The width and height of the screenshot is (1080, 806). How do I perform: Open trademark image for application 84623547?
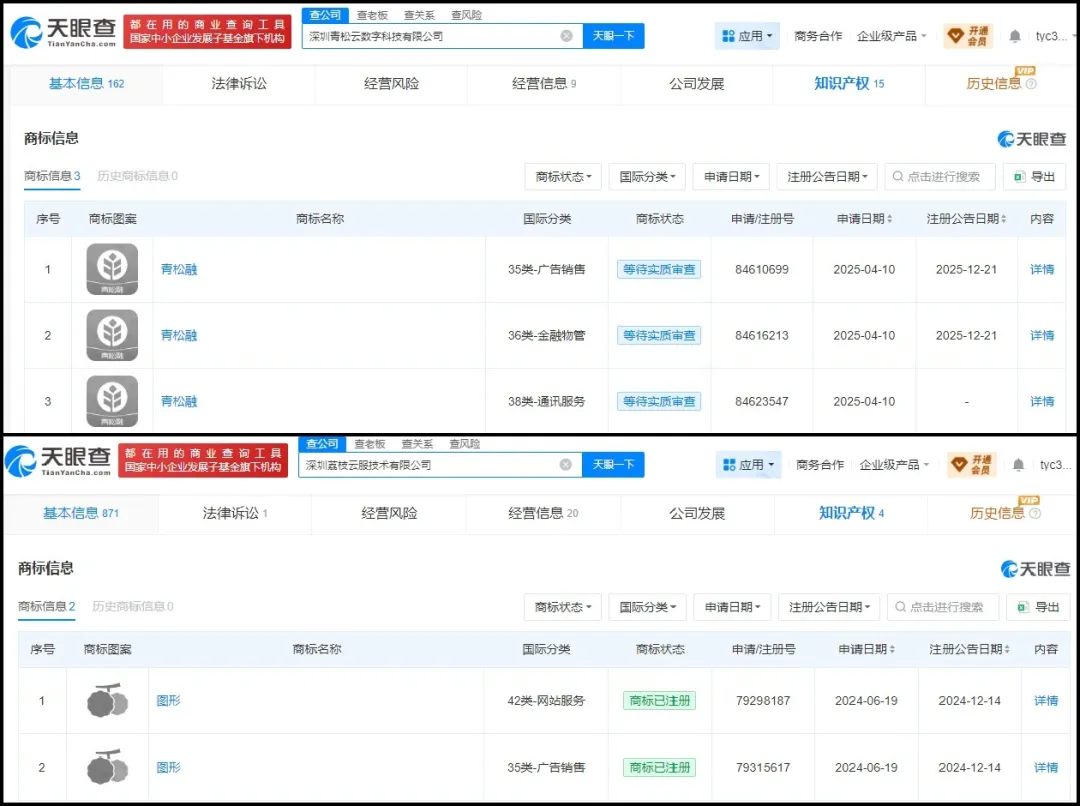pos(112,401)
